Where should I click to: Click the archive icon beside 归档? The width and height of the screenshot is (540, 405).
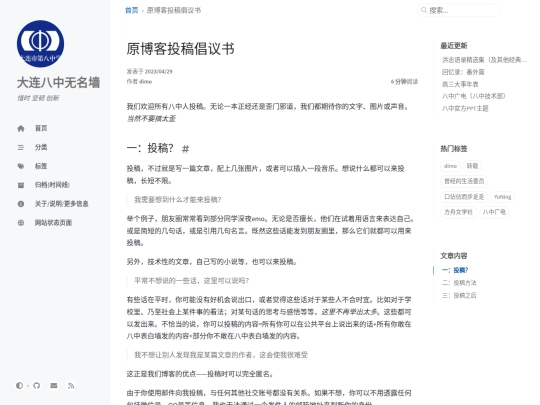point(21,185)
